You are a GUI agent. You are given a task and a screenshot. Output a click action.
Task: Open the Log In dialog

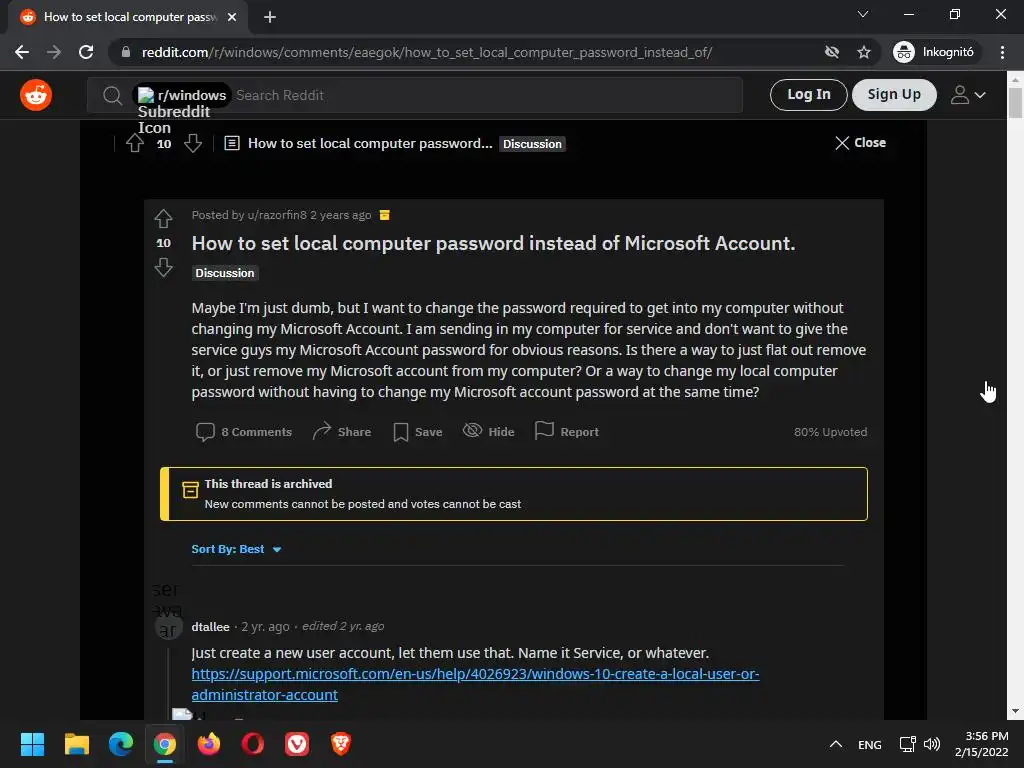click(808, 95)
